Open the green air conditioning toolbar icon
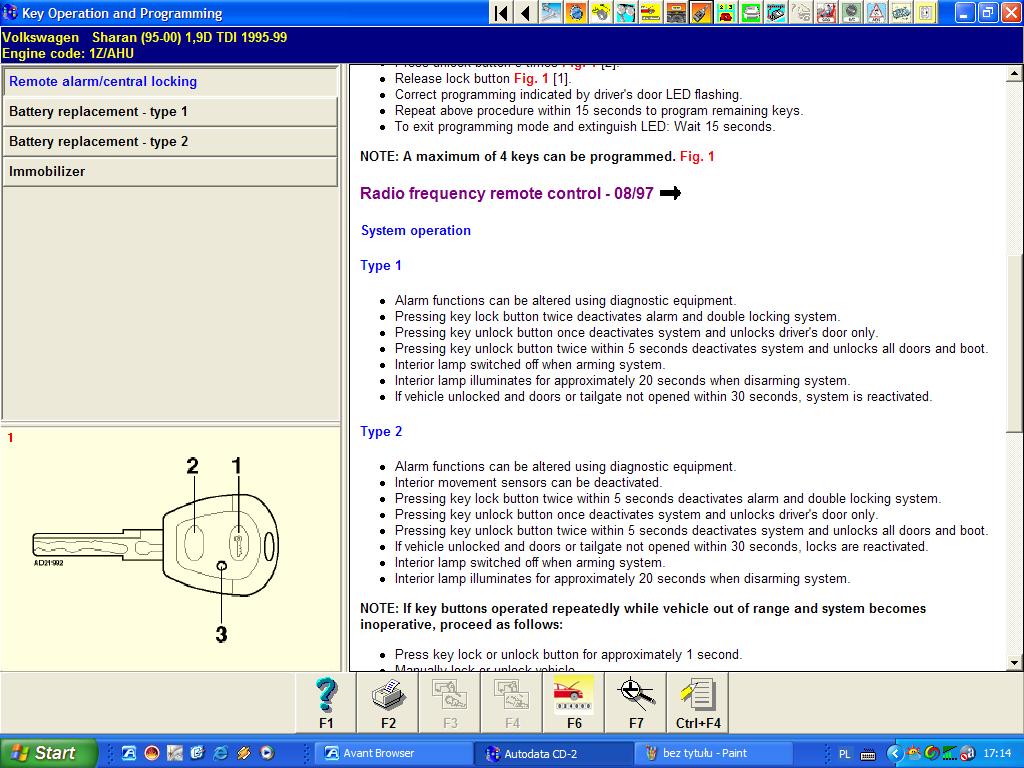 pyautogui.click(x=750, y=12)
